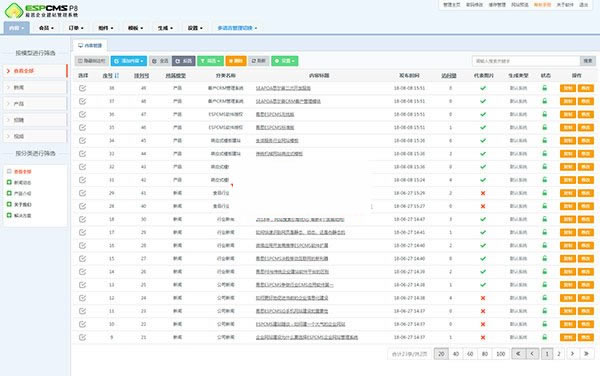Click the green checkmark image icon in ID 34 row
The image size is (600, 376).
[x=483, y=141]
